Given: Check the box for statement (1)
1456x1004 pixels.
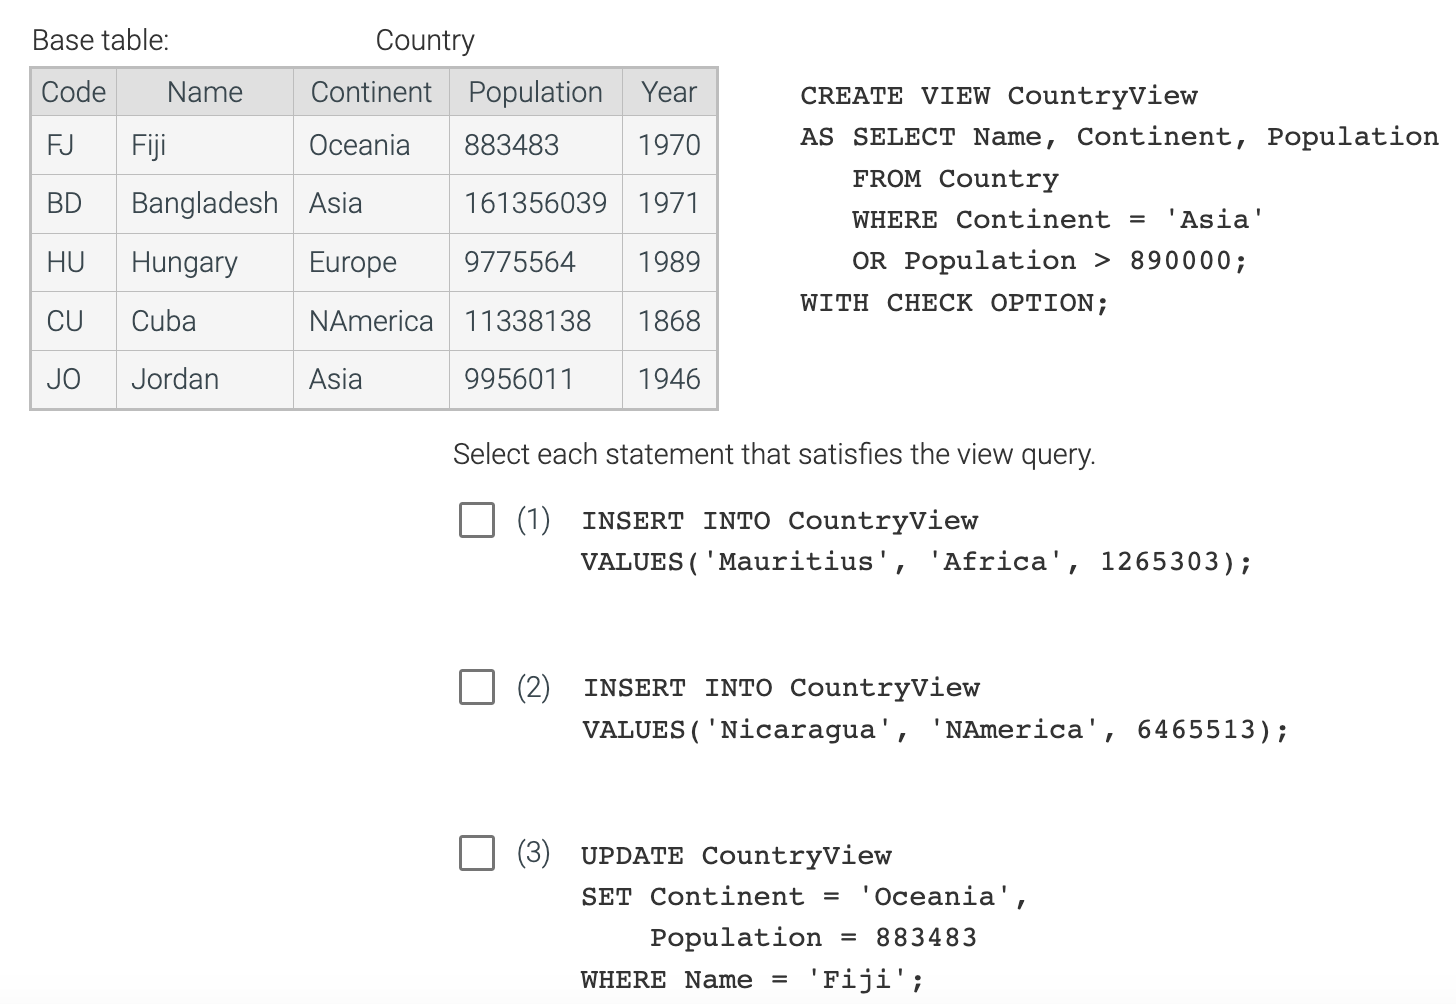Looking at the screenshot, I should [x=476, y=520].
